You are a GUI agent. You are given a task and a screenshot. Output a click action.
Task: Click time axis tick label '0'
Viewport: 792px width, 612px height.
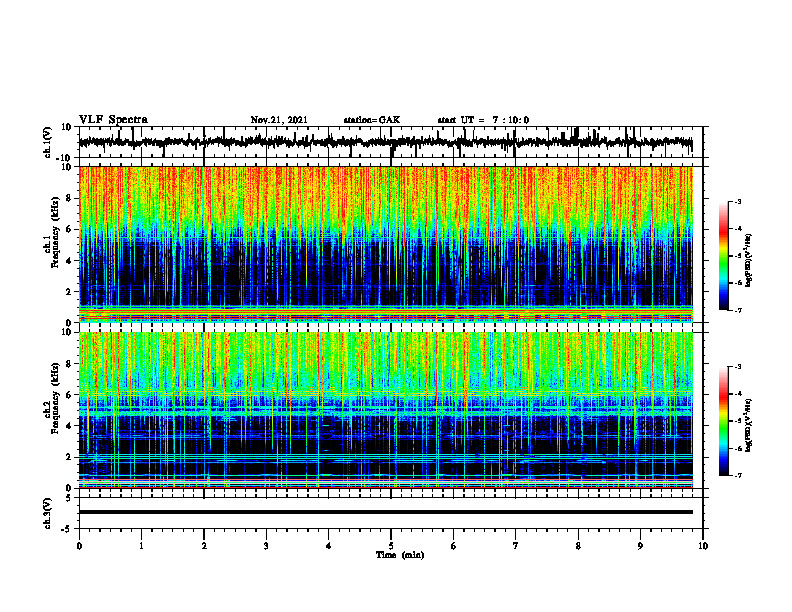tap(79, 546)
